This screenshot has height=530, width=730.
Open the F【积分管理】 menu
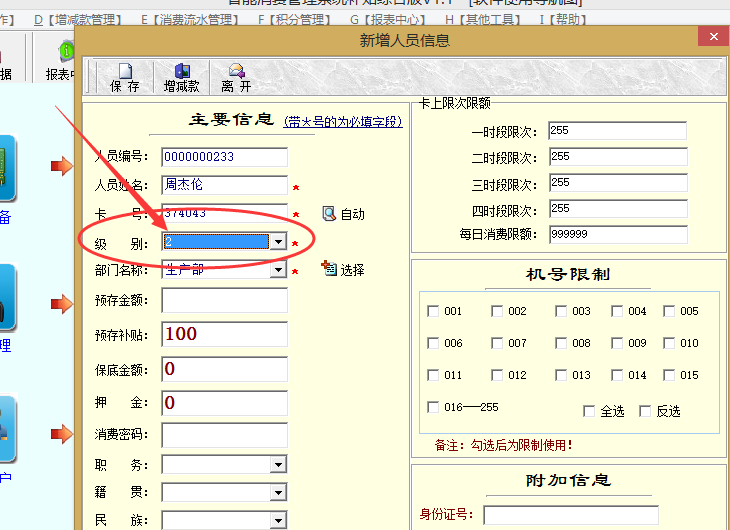(x=295, y=20)
